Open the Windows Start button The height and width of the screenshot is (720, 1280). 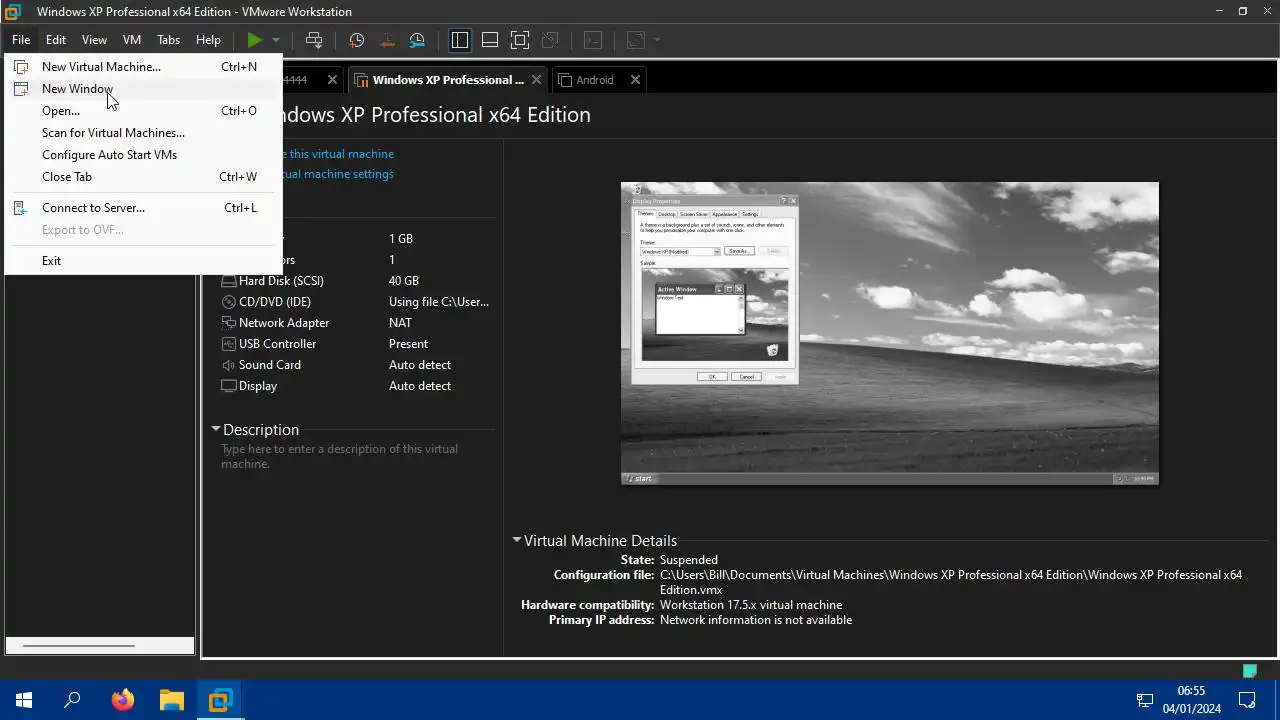click(24, 700)
